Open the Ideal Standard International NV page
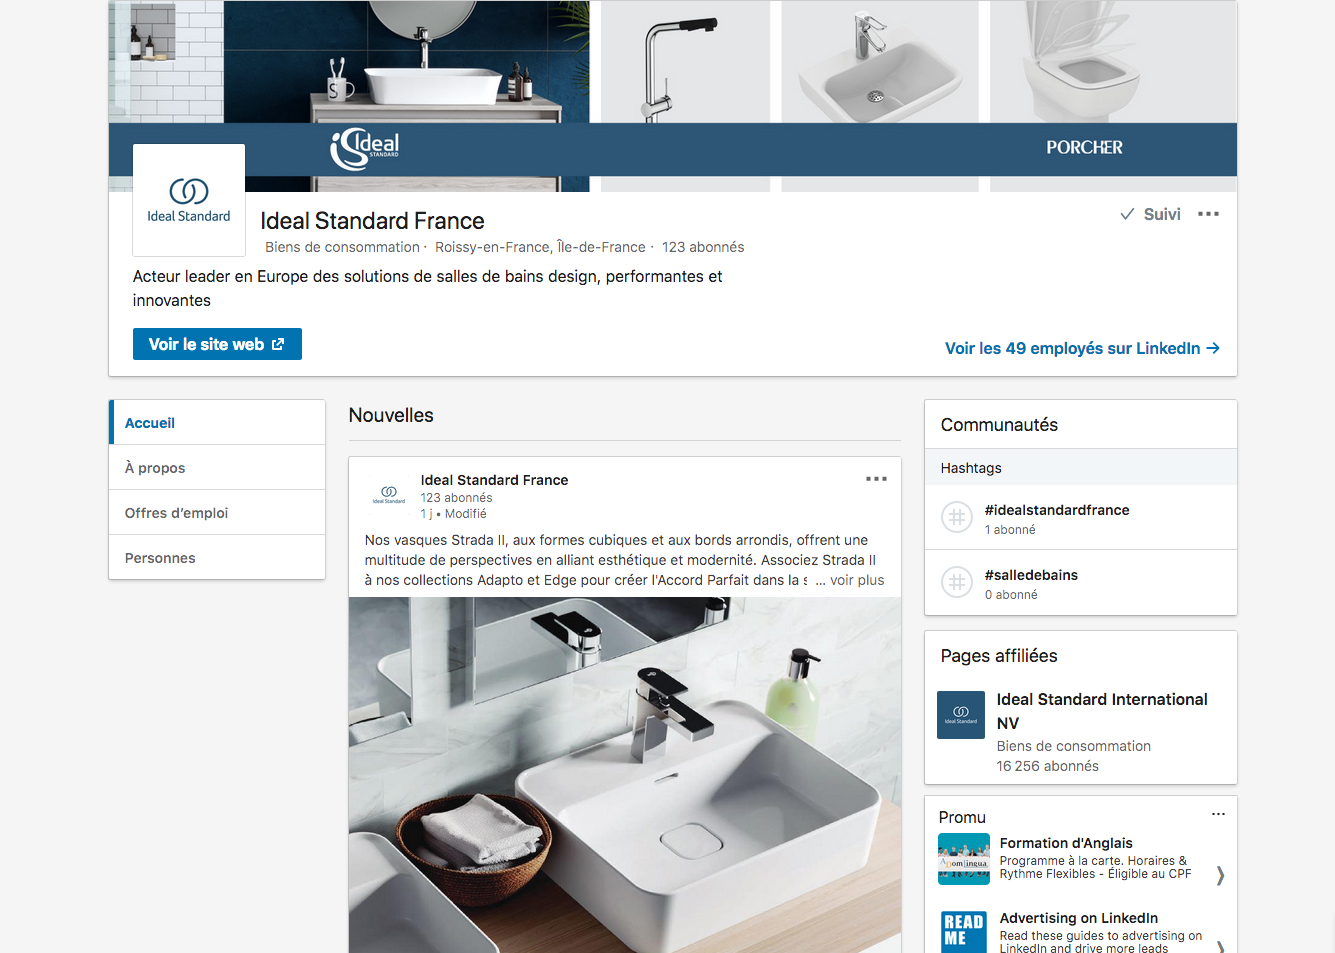 pos(1102,711)
